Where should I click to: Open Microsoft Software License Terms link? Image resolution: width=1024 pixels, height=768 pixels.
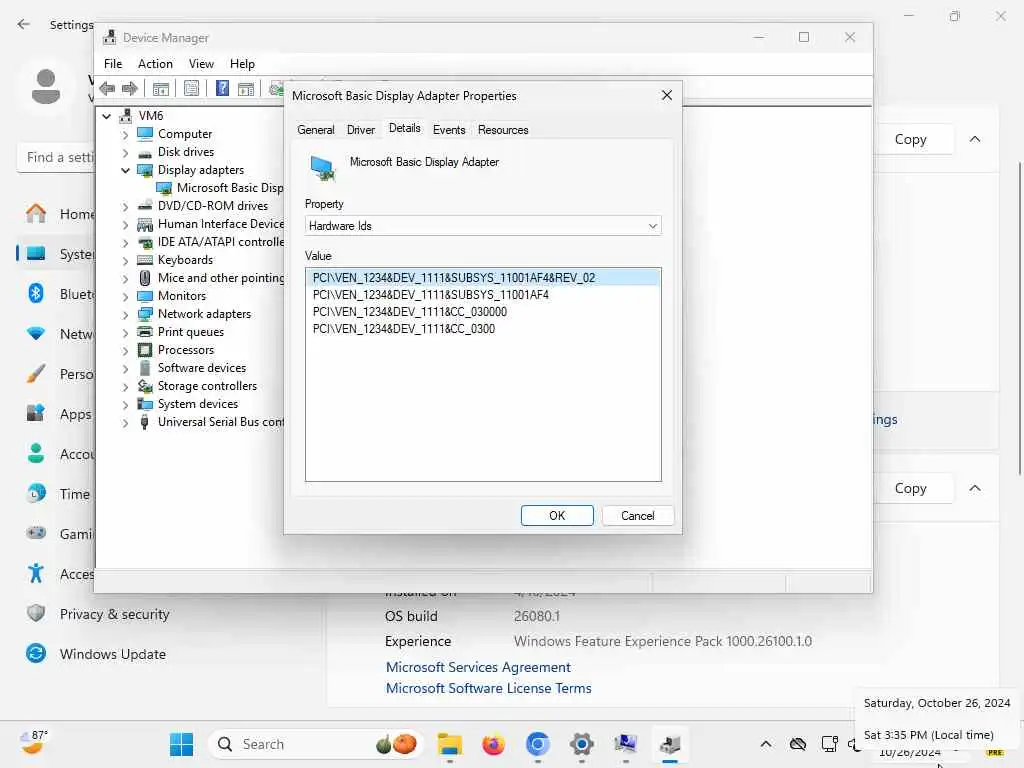click(x=488, y=688)
